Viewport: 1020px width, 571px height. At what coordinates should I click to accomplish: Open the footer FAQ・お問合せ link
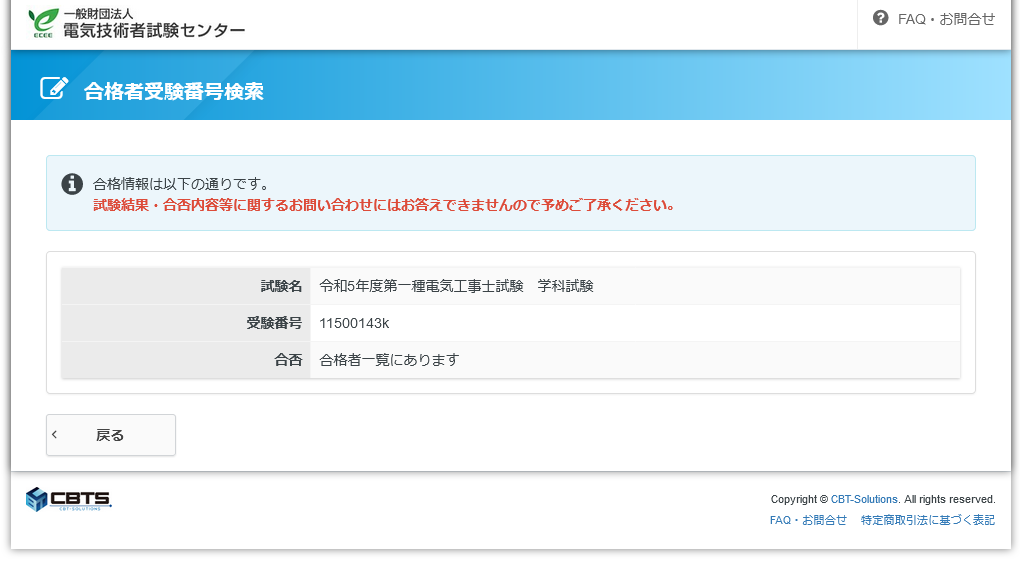(808, 520)
